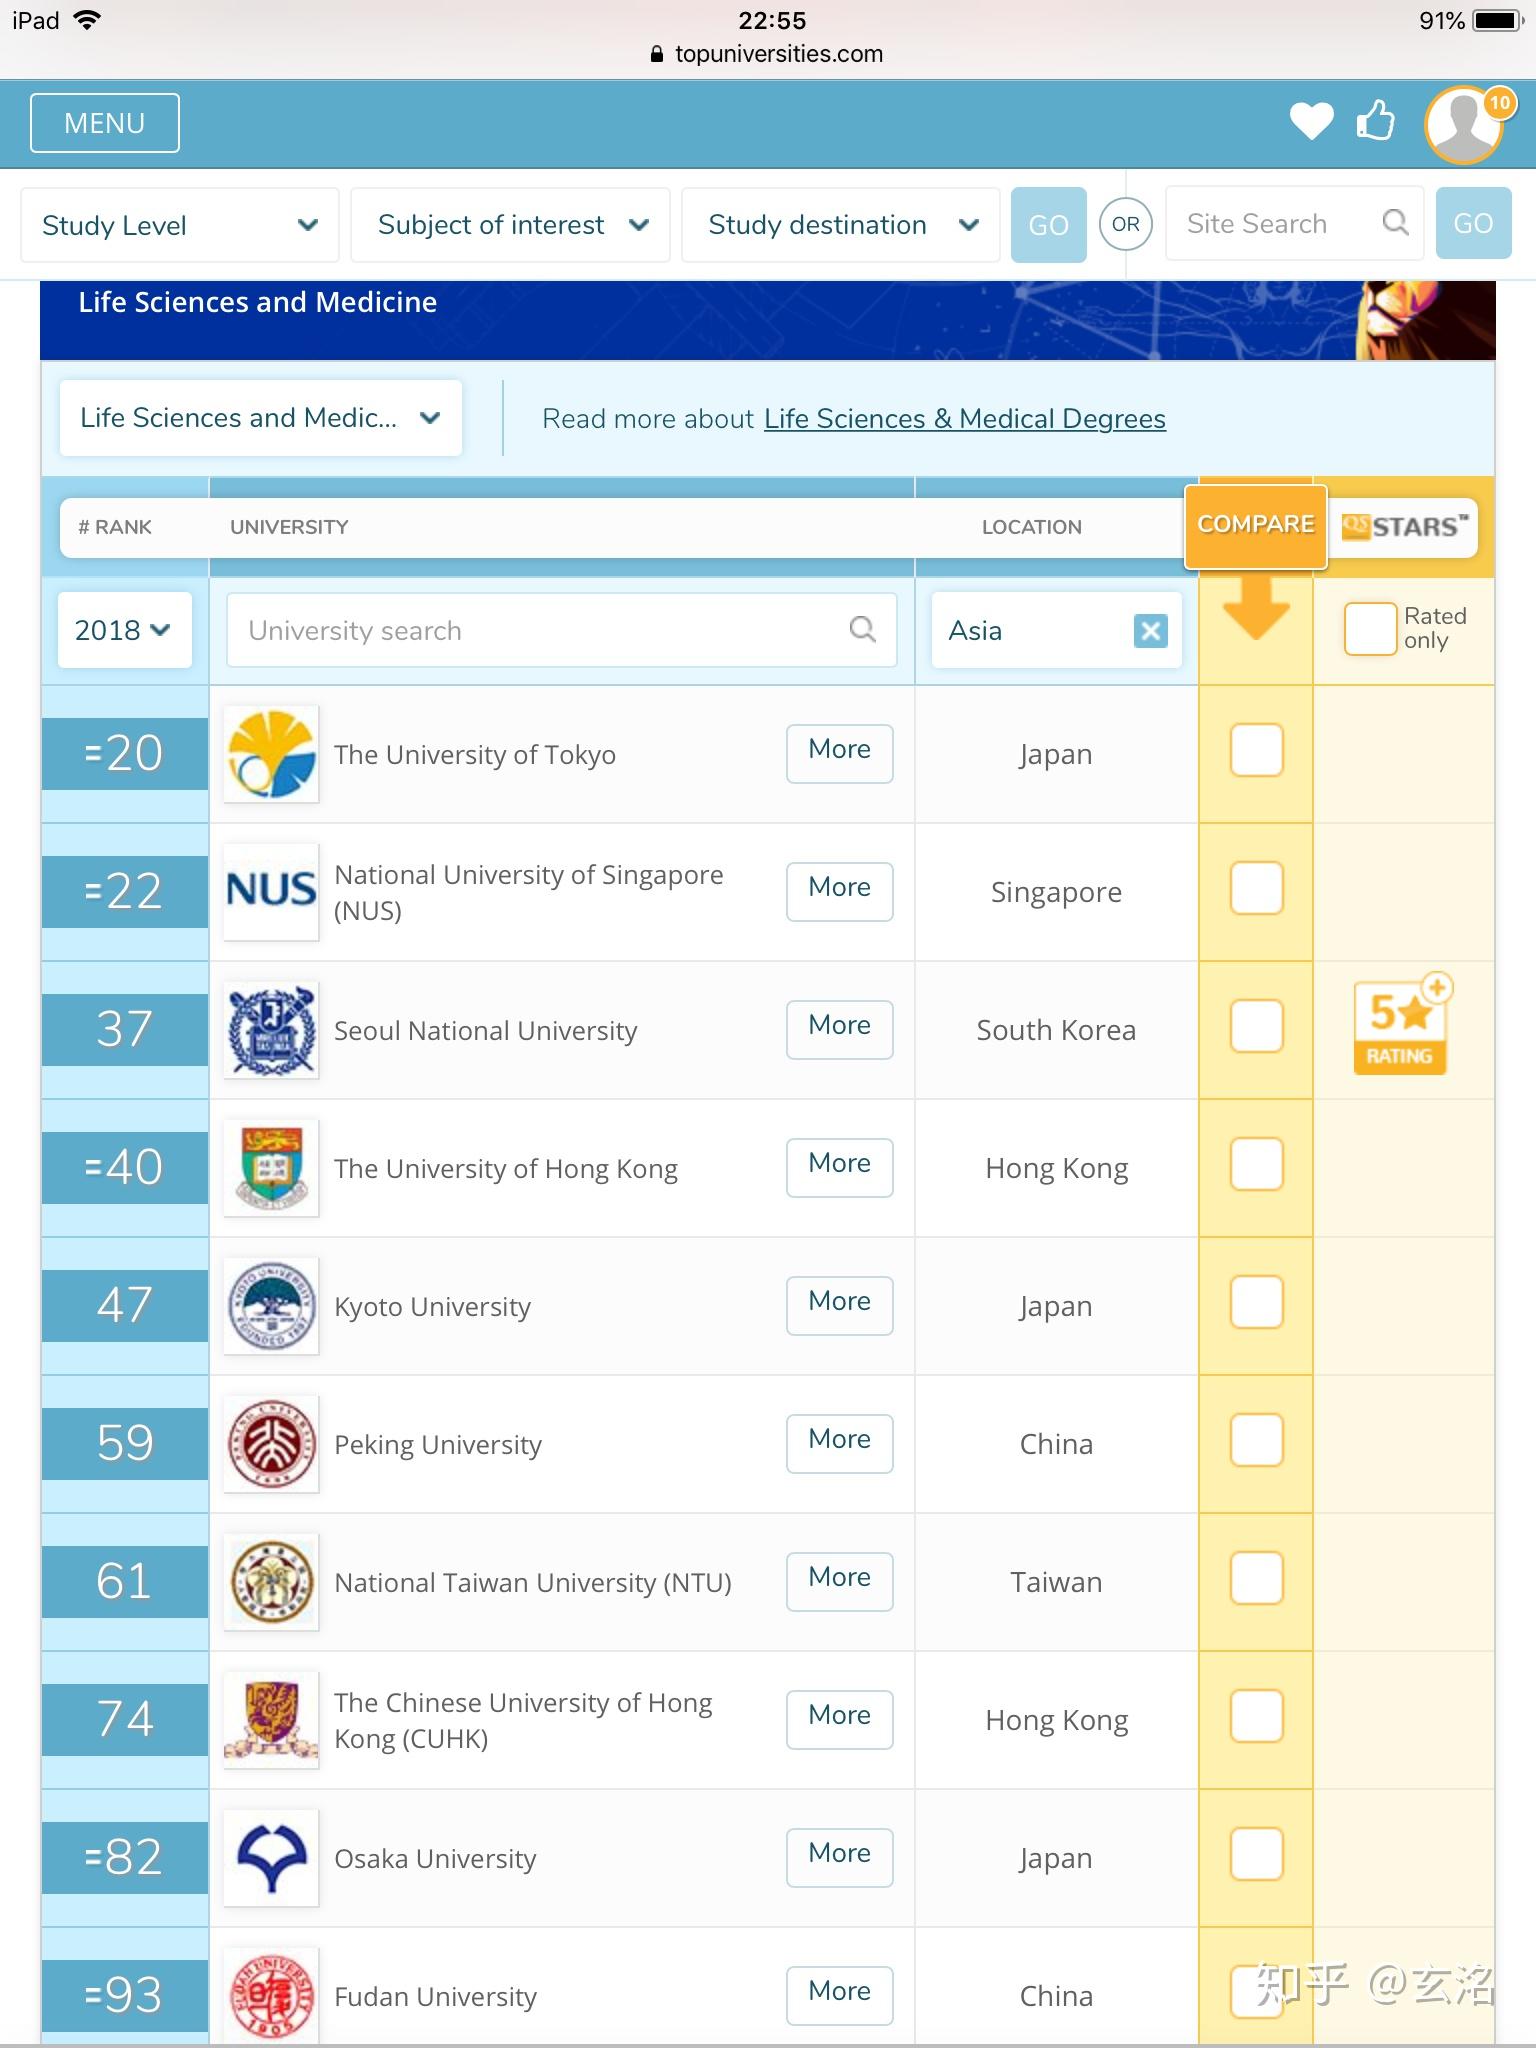This screenshot has width=1536, height=2048.
Task: Tap the Site Search magnifier icon
Action: 1395,223
